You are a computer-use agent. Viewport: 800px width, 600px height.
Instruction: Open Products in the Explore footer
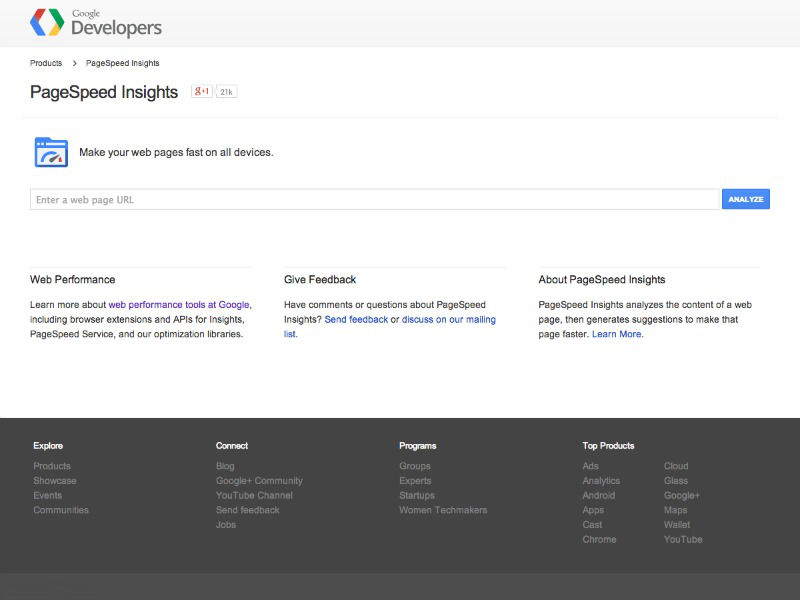point(52,466)
